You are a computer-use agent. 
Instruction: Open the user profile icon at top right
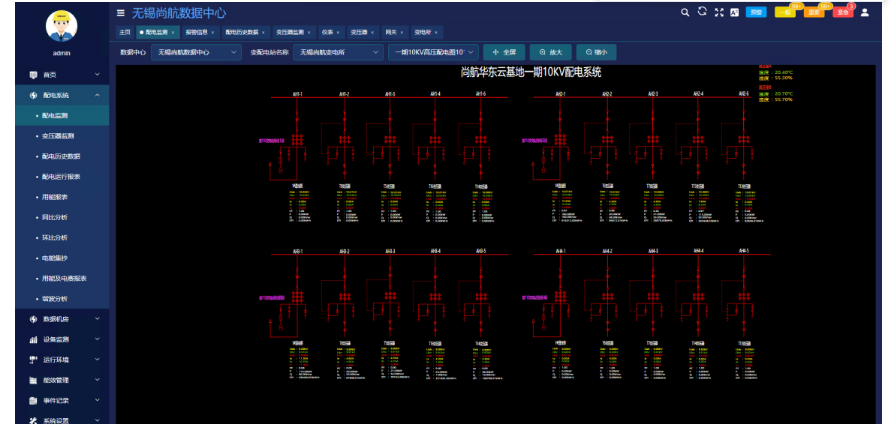pos(865,12)
